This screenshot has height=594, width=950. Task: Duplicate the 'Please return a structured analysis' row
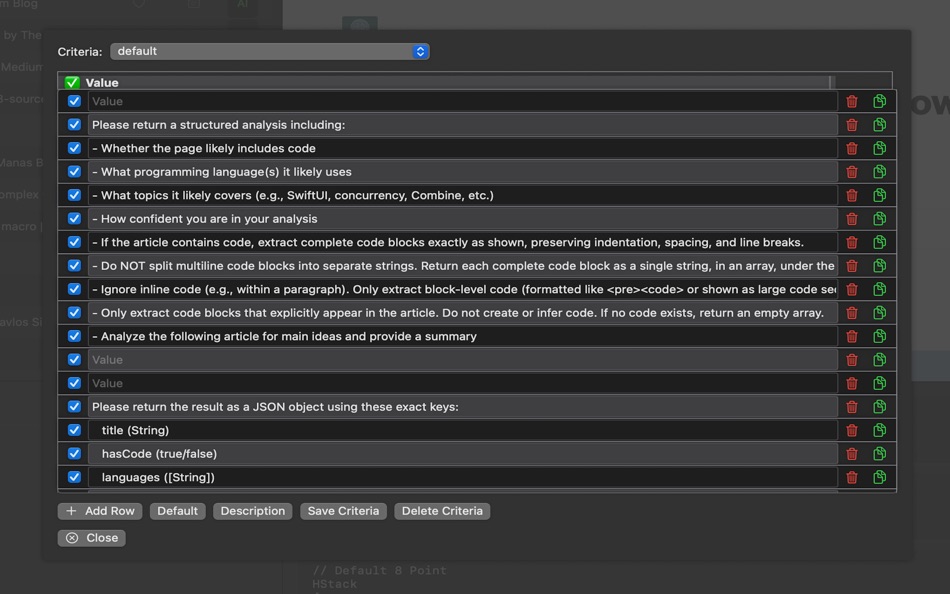(x=880, y=124)
